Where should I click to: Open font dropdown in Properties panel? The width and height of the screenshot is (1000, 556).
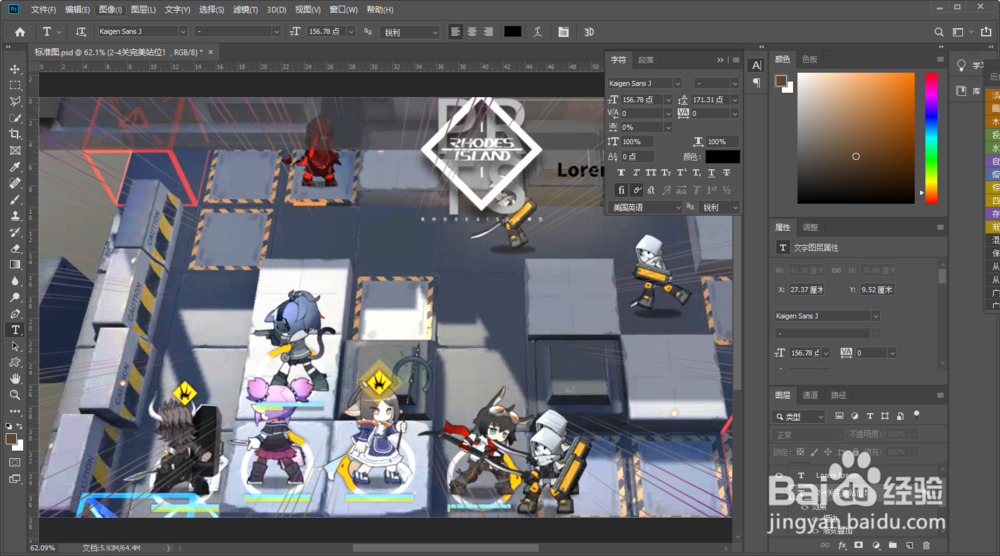point(876,316)
